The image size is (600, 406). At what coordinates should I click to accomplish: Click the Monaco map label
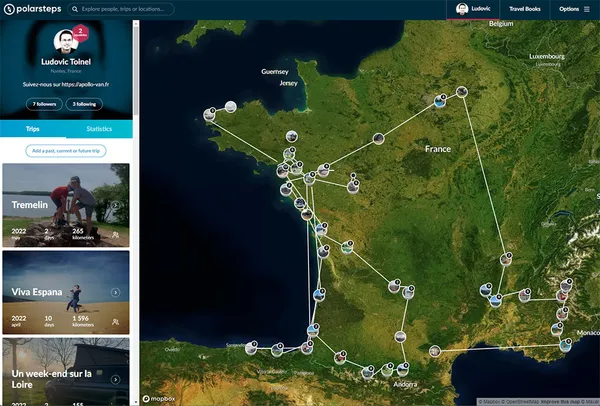pos(588,333)
